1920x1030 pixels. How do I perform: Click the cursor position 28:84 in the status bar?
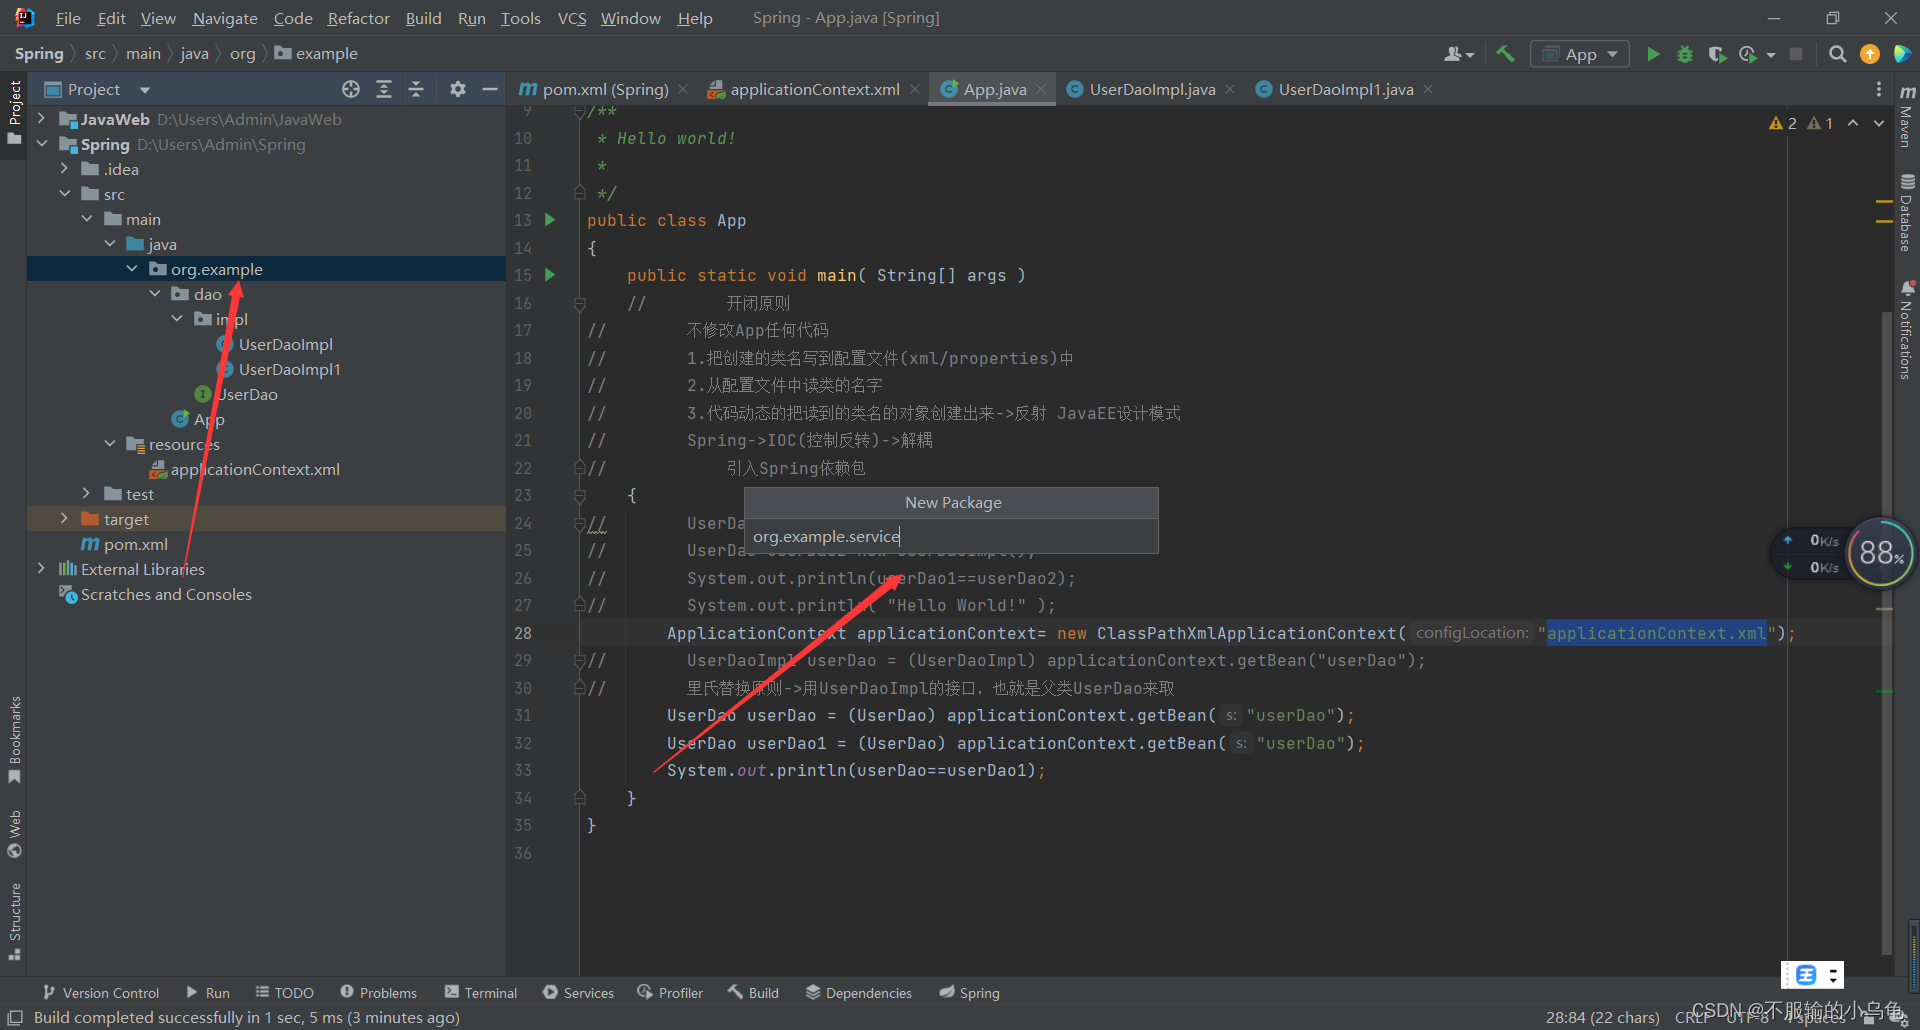(1602, 1017)
